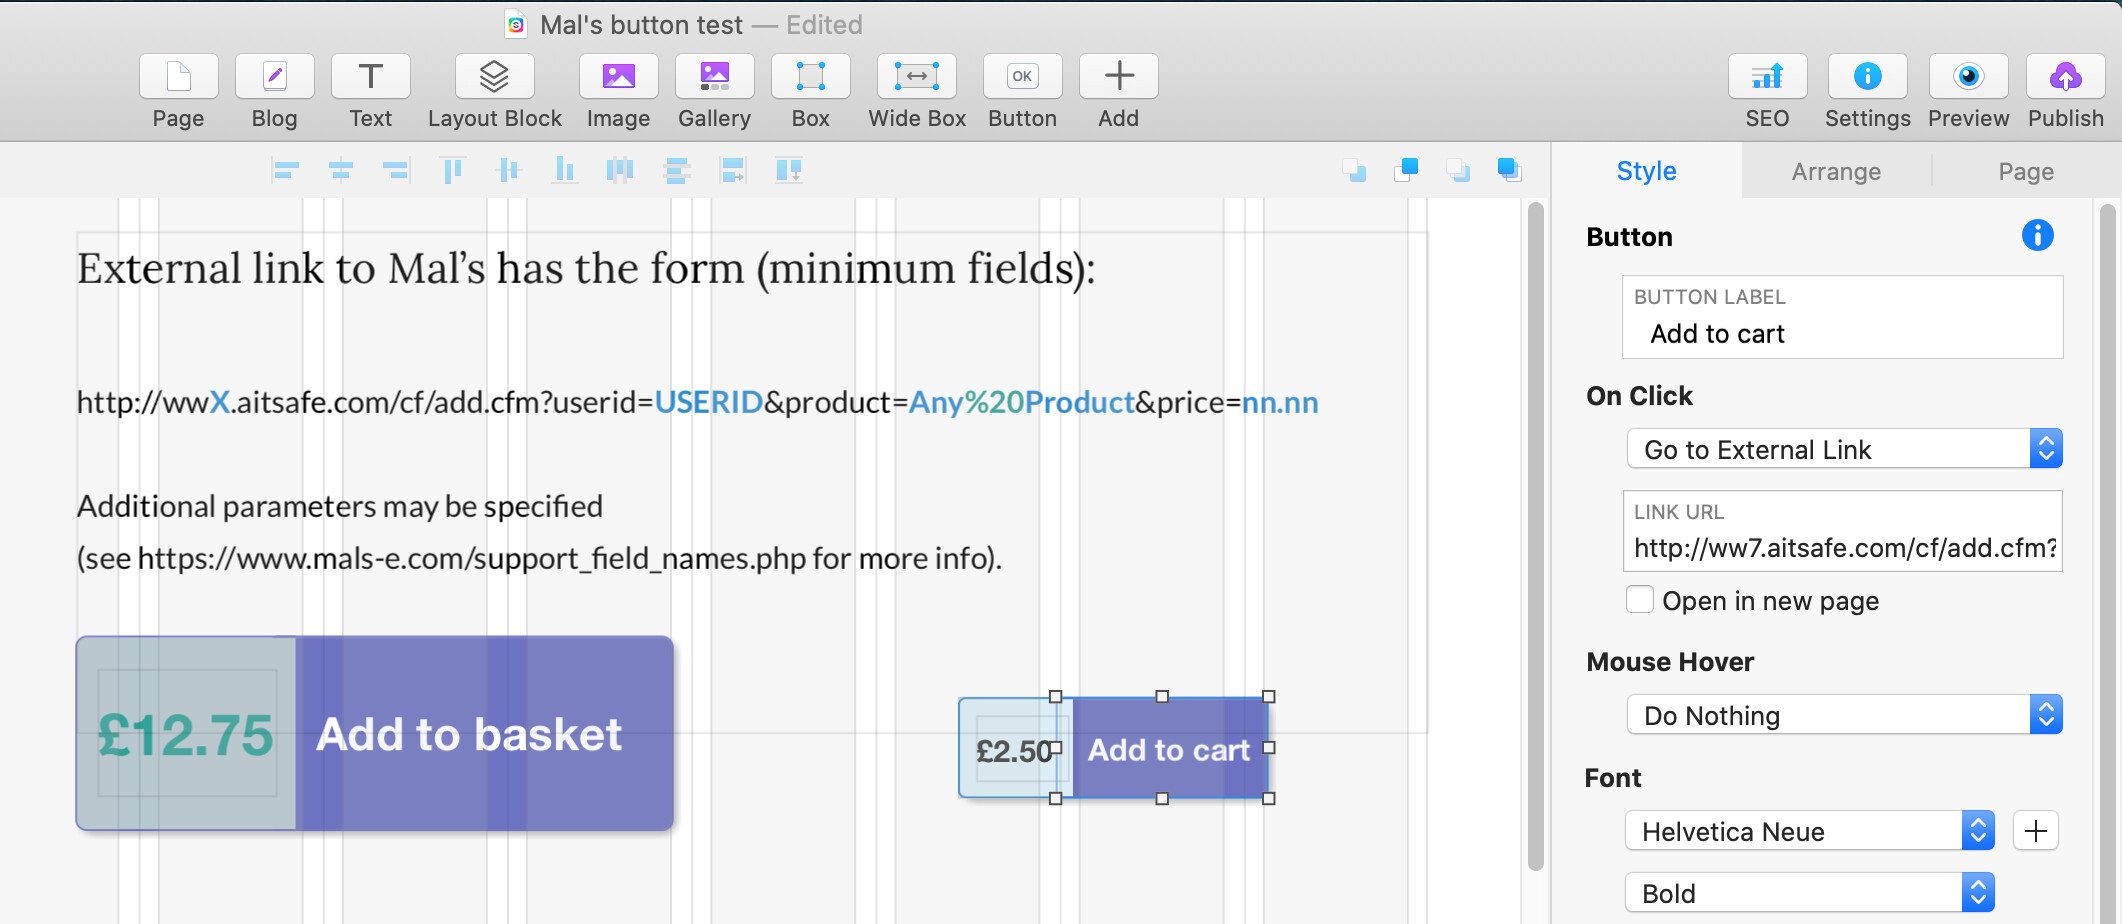This screenshot has height=924, width=2122.
Task: Switch to the Style tab
Action: coord(1646,171)
